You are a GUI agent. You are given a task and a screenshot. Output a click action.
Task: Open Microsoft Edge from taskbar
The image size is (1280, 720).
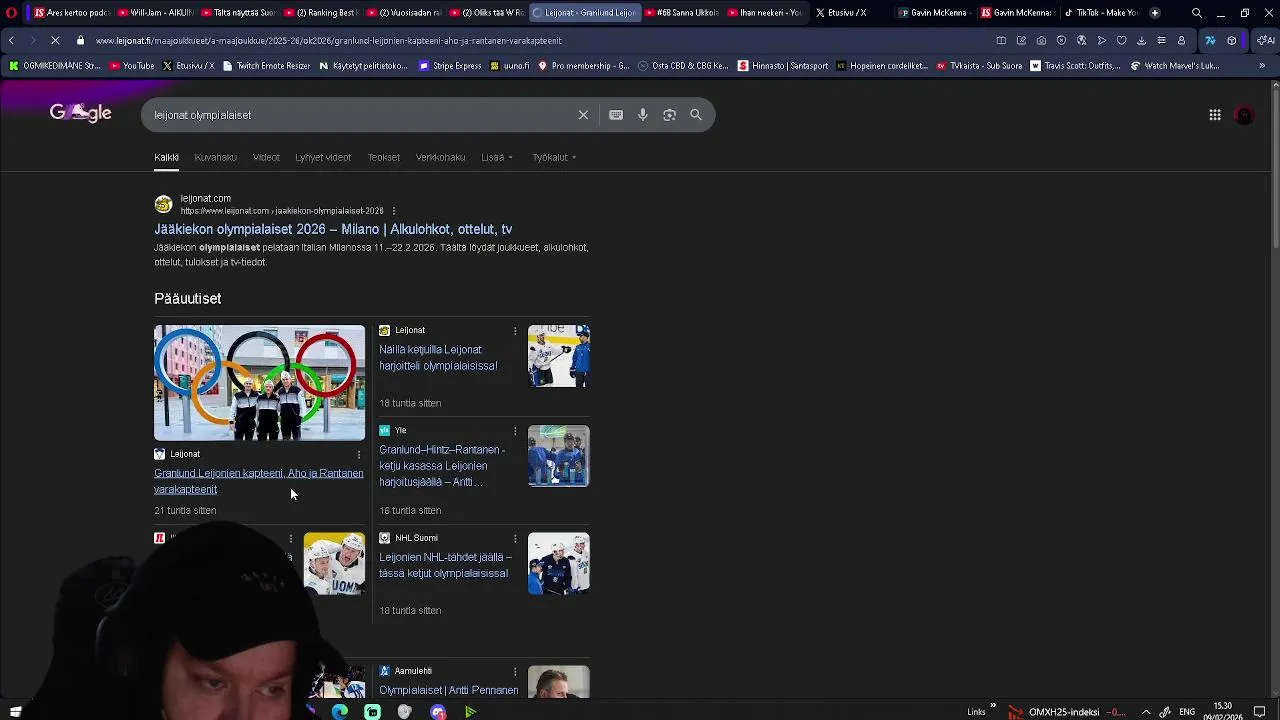pyautogui.click(x=340, y=712)
